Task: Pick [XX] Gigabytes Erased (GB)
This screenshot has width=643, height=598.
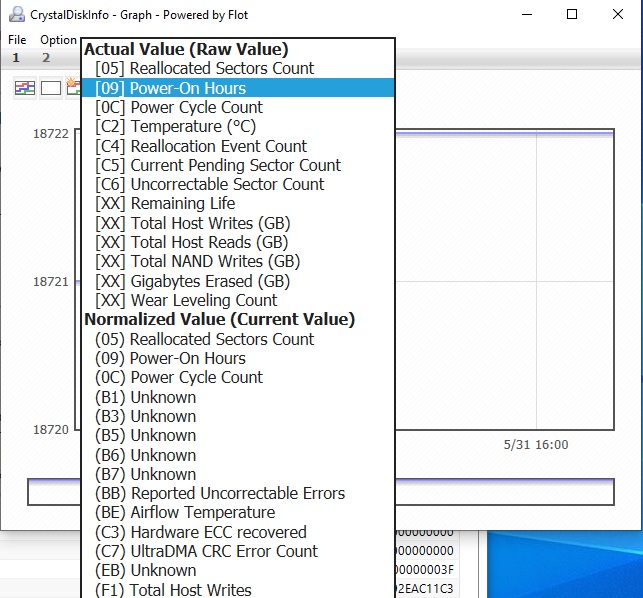Action: point(238,281)
